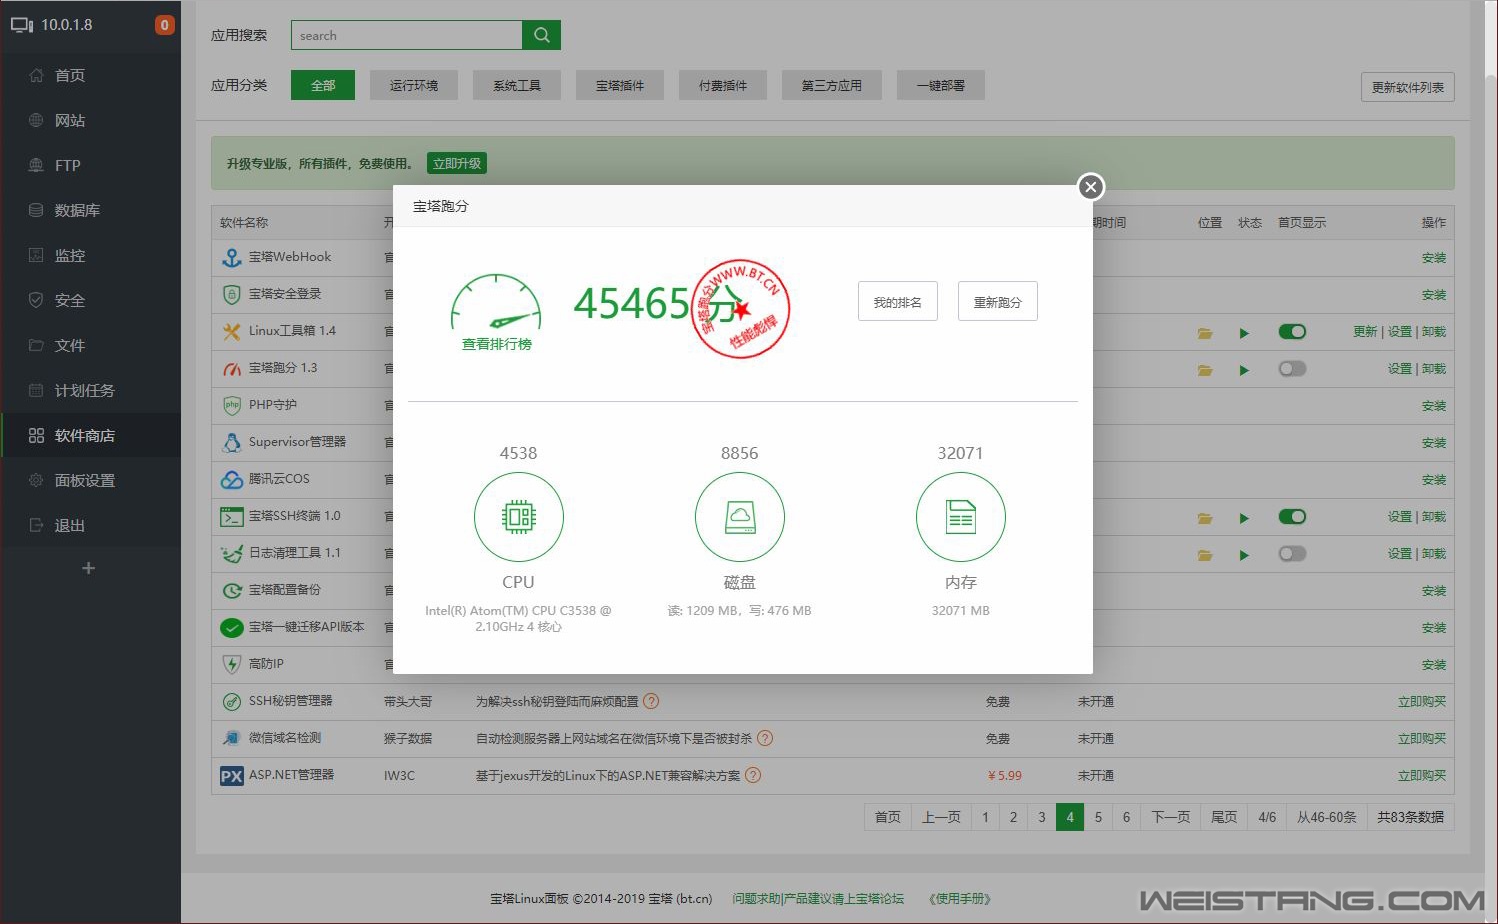Disable homepage display for Linux工具箱 1.4
The height and width of the screenshot is (924, 1498).
[x=1291, y=331]
